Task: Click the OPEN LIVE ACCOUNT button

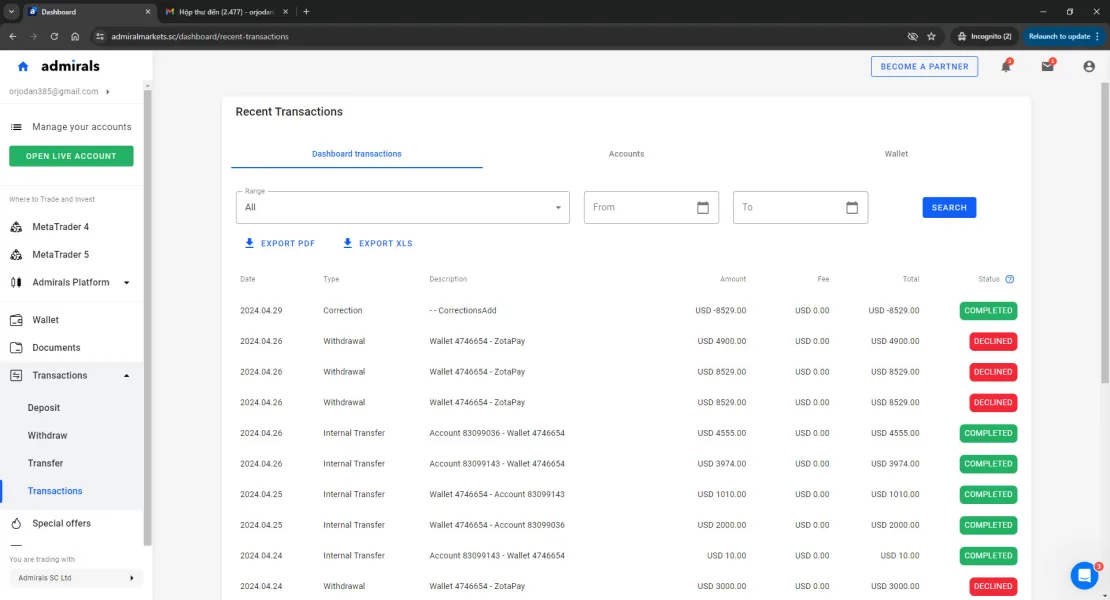Action: tap(71, 156)
